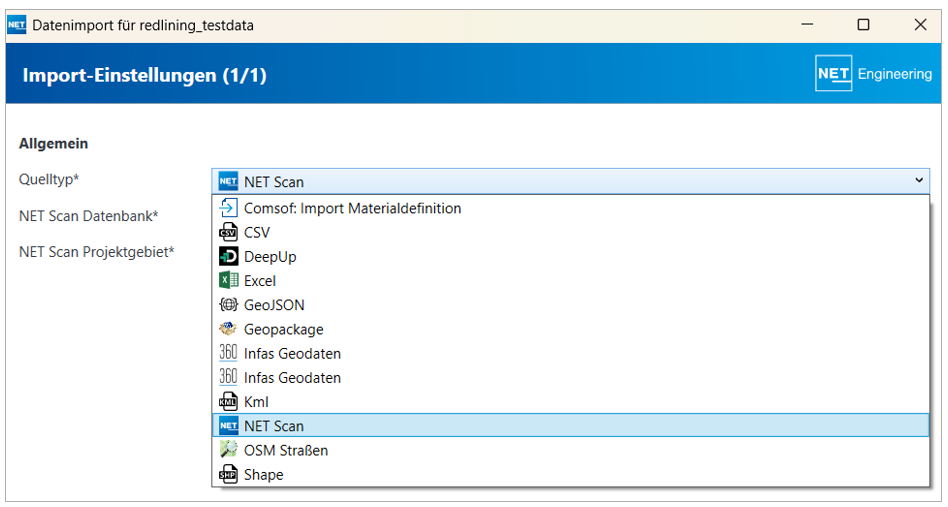Click the NET Engineering logo in header
The height and width of the screenshot is (507, 948).
[873, 73]
